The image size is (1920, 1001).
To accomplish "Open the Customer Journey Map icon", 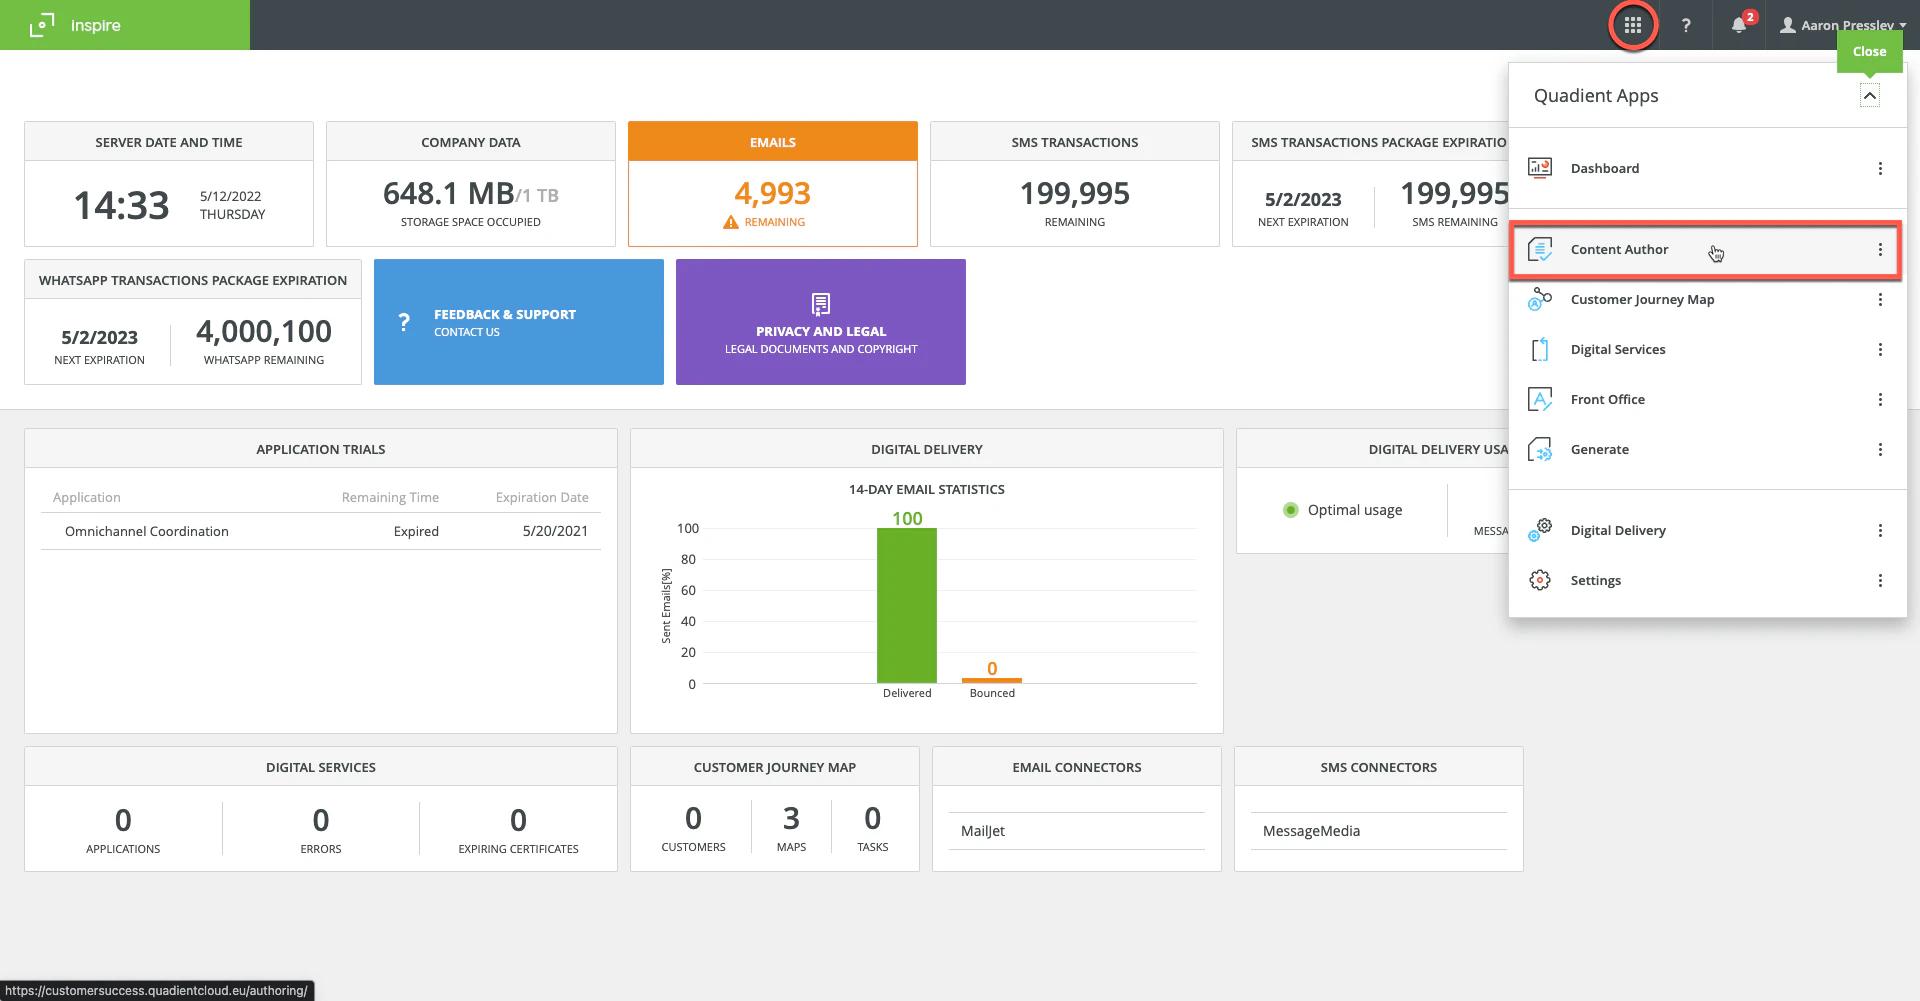I will [x=1540, y=299].
